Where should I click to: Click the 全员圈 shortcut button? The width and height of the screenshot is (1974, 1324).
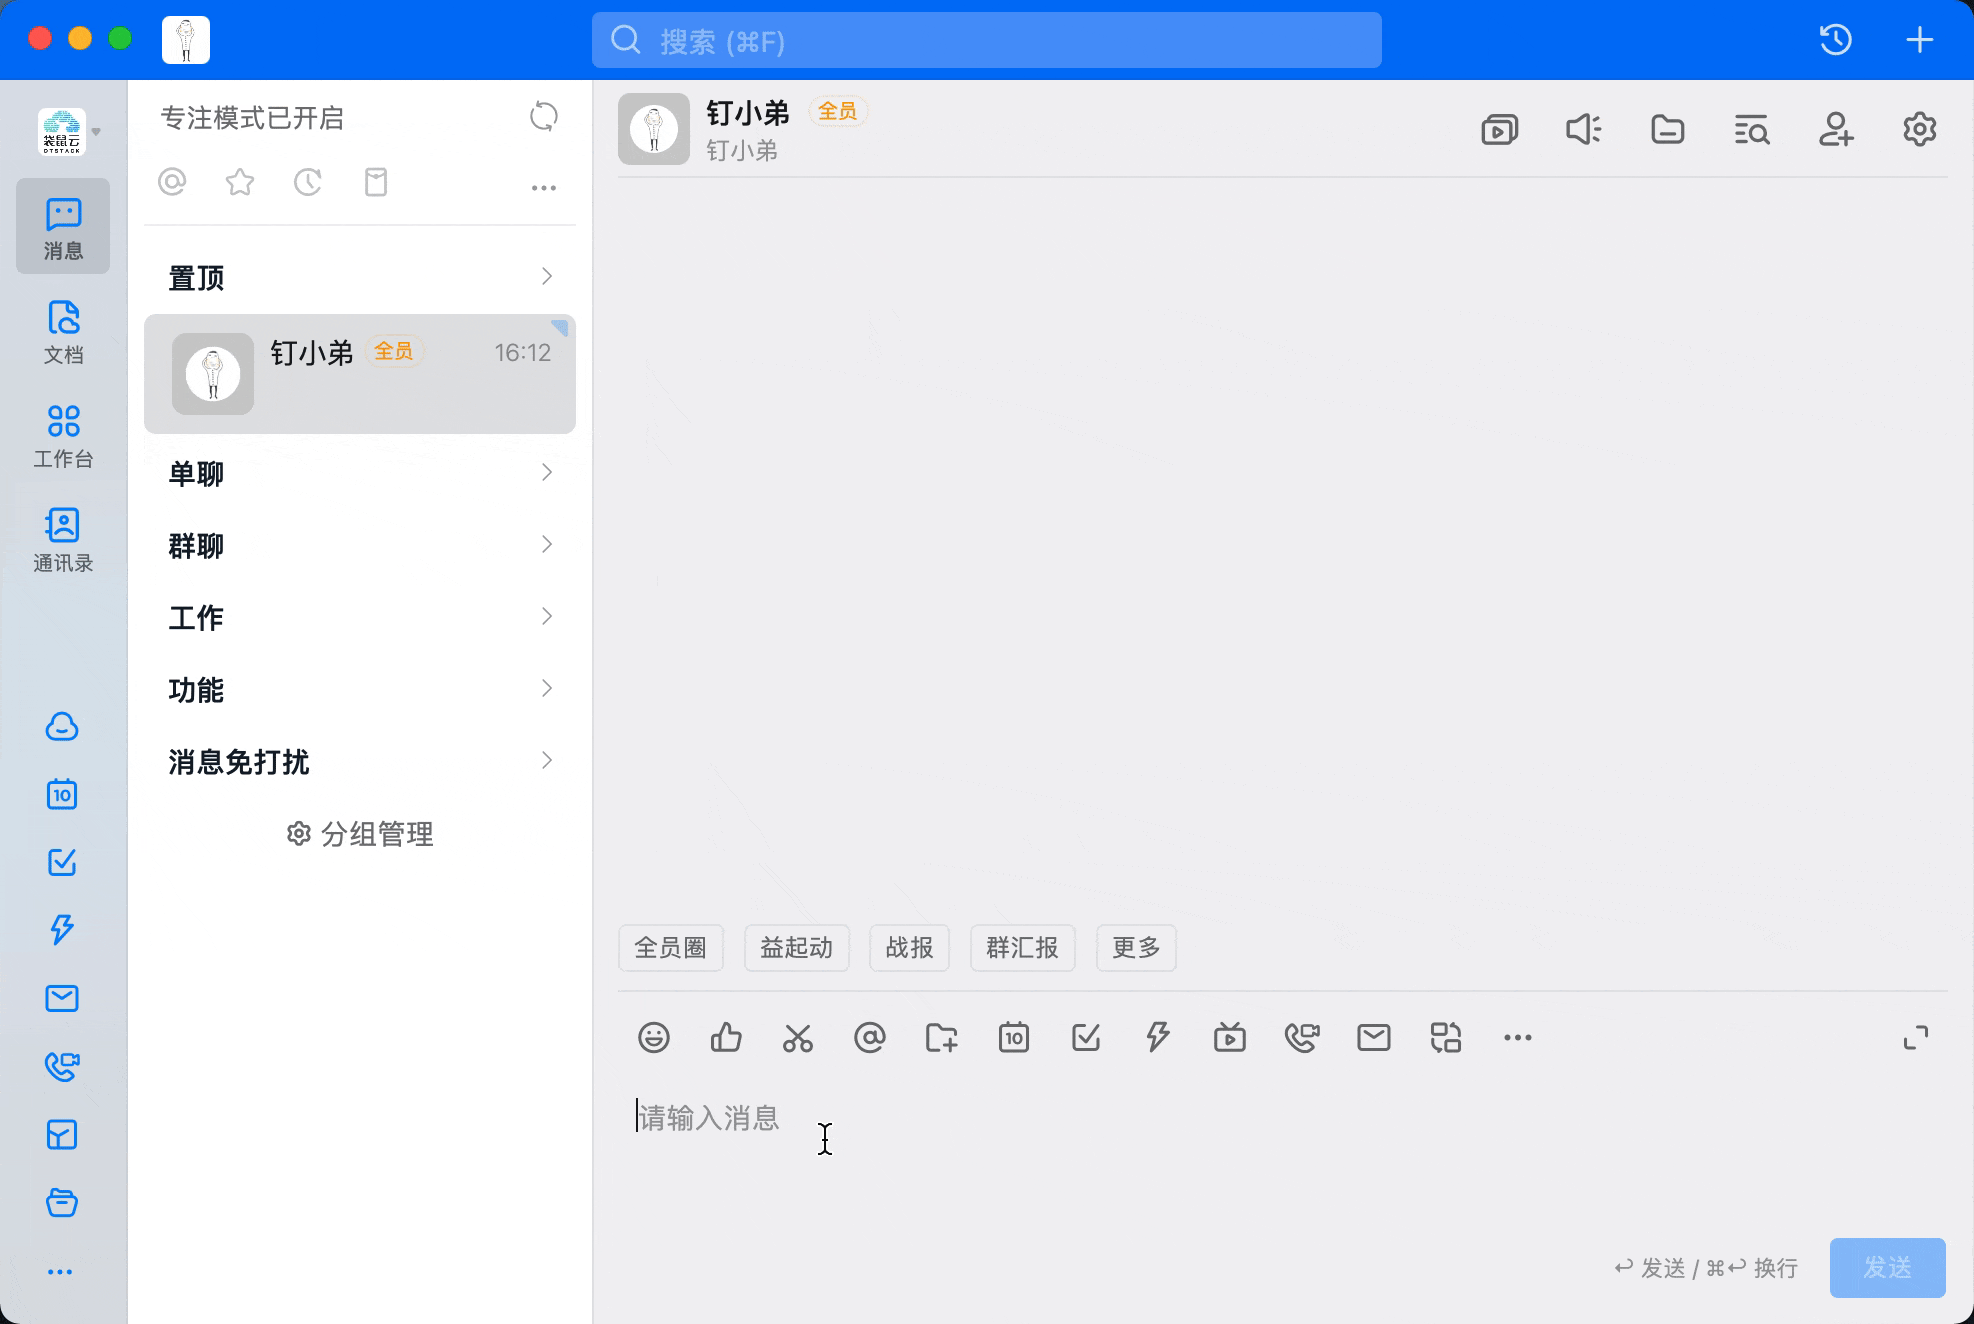click(670, 947)
